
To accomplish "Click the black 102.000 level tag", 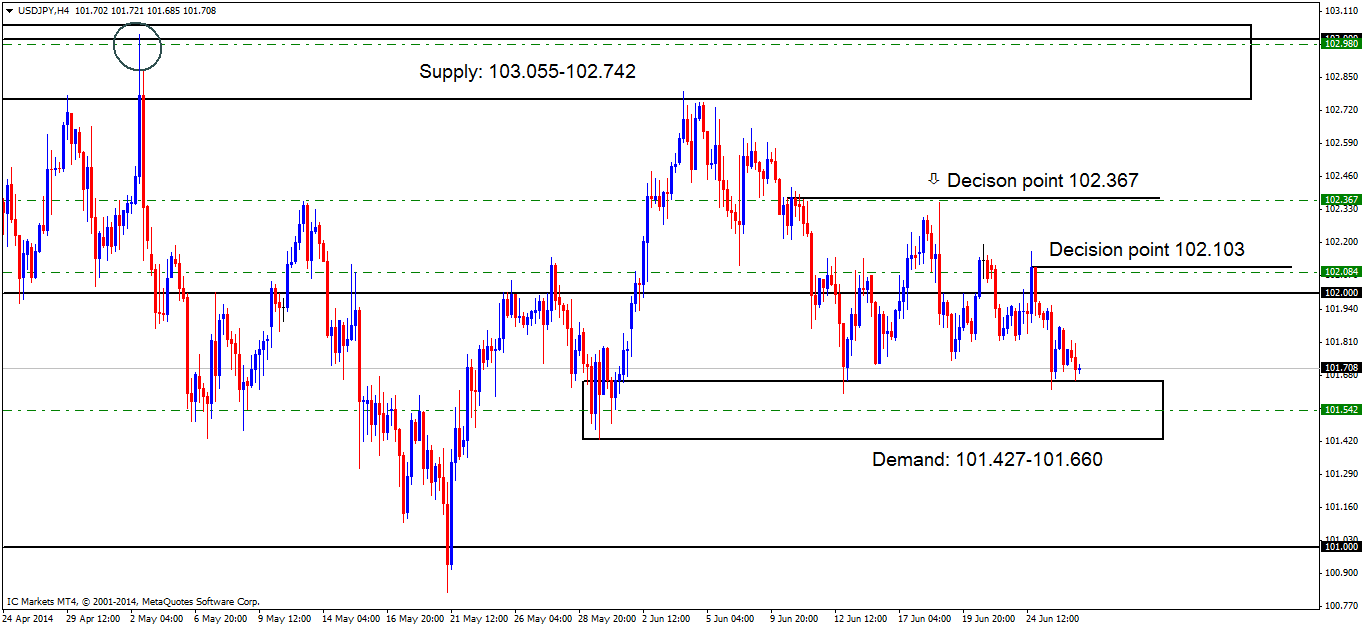I will click(1341, 293).
